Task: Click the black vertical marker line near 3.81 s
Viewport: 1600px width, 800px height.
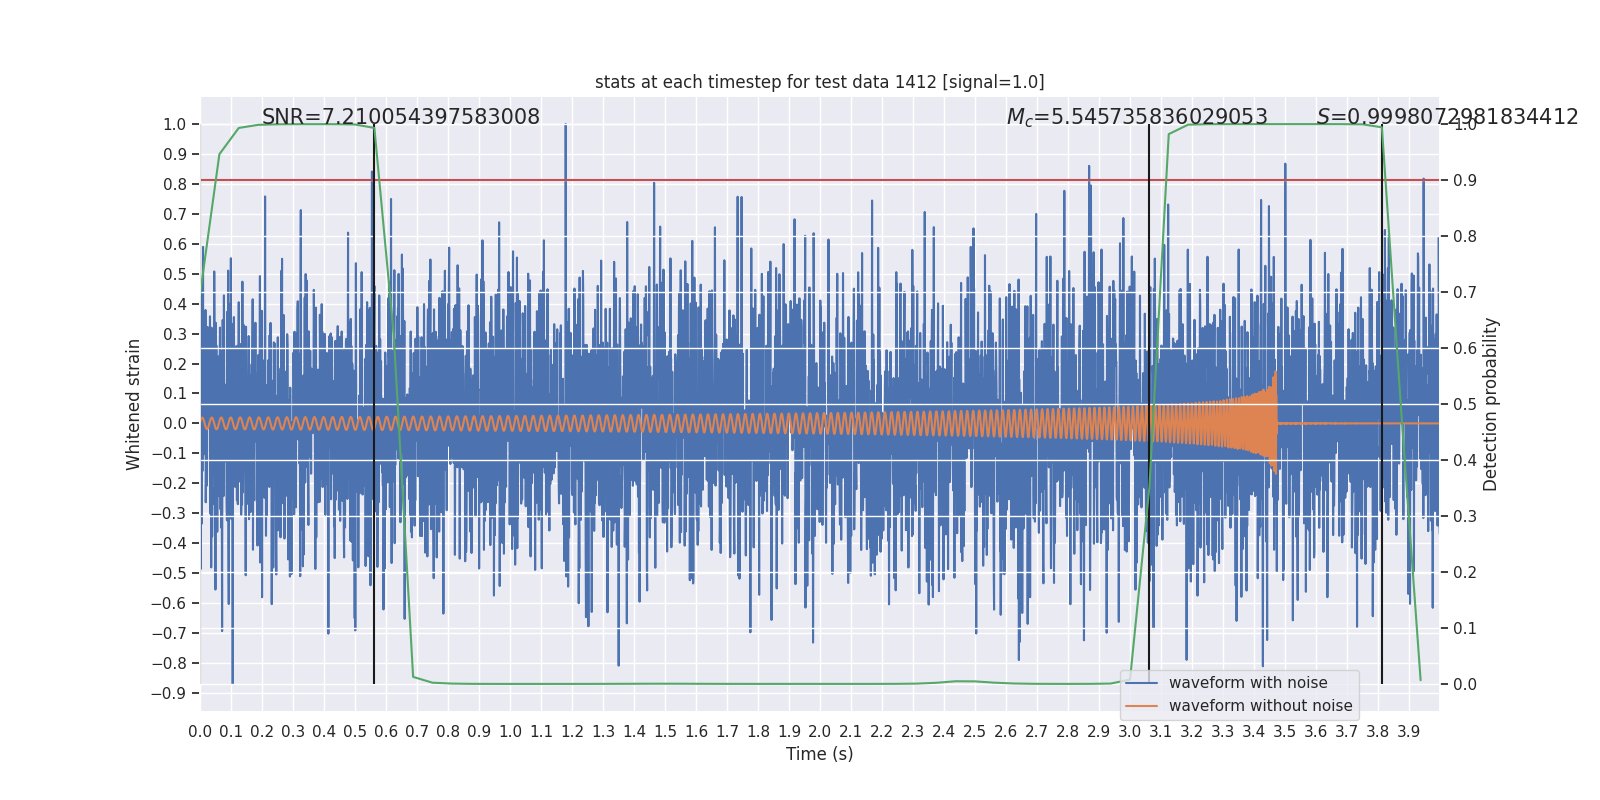Action: point(1382,404)
